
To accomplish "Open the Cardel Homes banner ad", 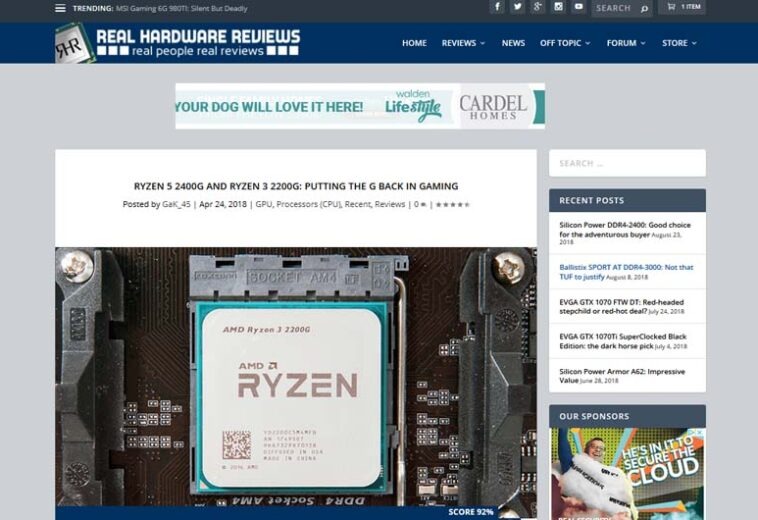I will [x=360, y=106].
